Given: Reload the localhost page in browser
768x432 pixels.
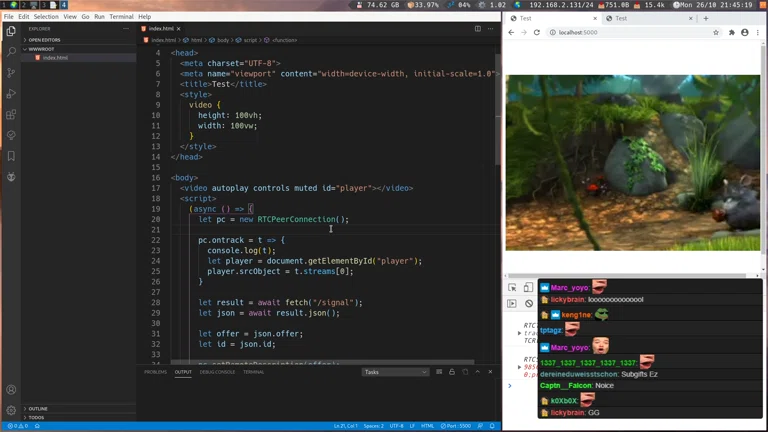Looking at the screenshot, I should 537,33.
